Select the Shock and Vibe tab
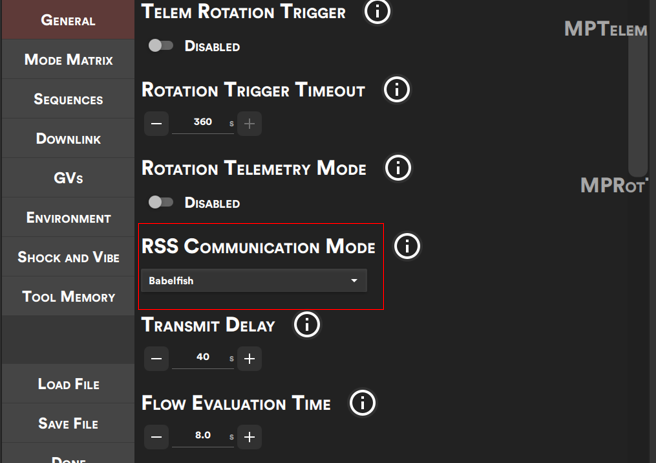Viewport: 656px width, 463px height. (x=68, y=257)
